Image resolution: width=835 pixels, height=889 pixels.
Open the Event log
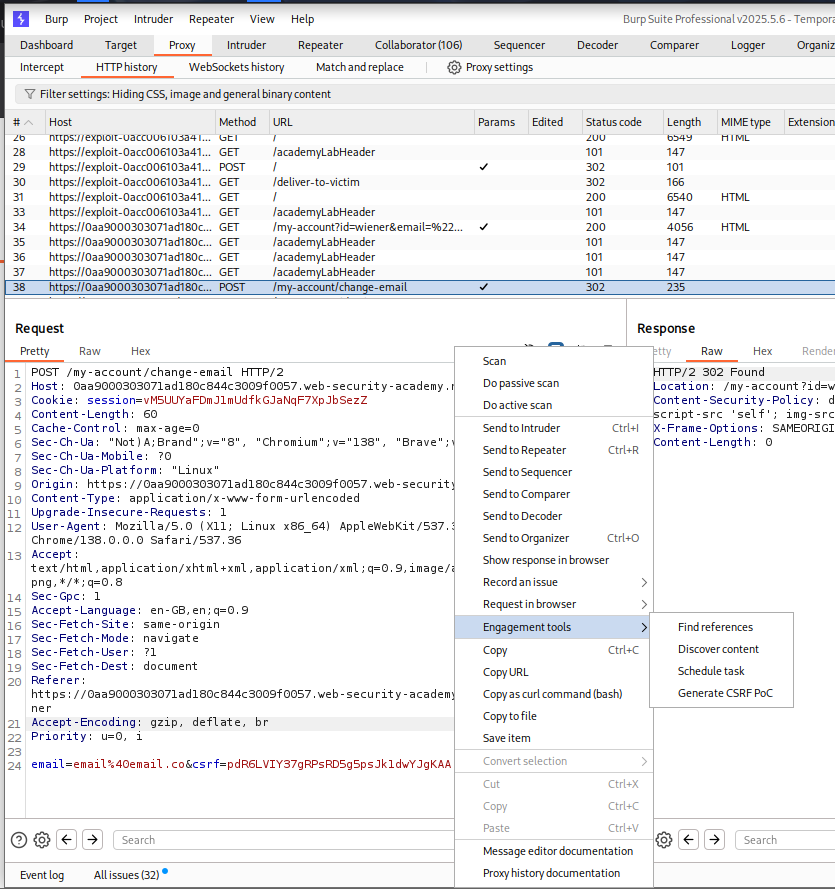pyautogui.click(x=42, y=875)
